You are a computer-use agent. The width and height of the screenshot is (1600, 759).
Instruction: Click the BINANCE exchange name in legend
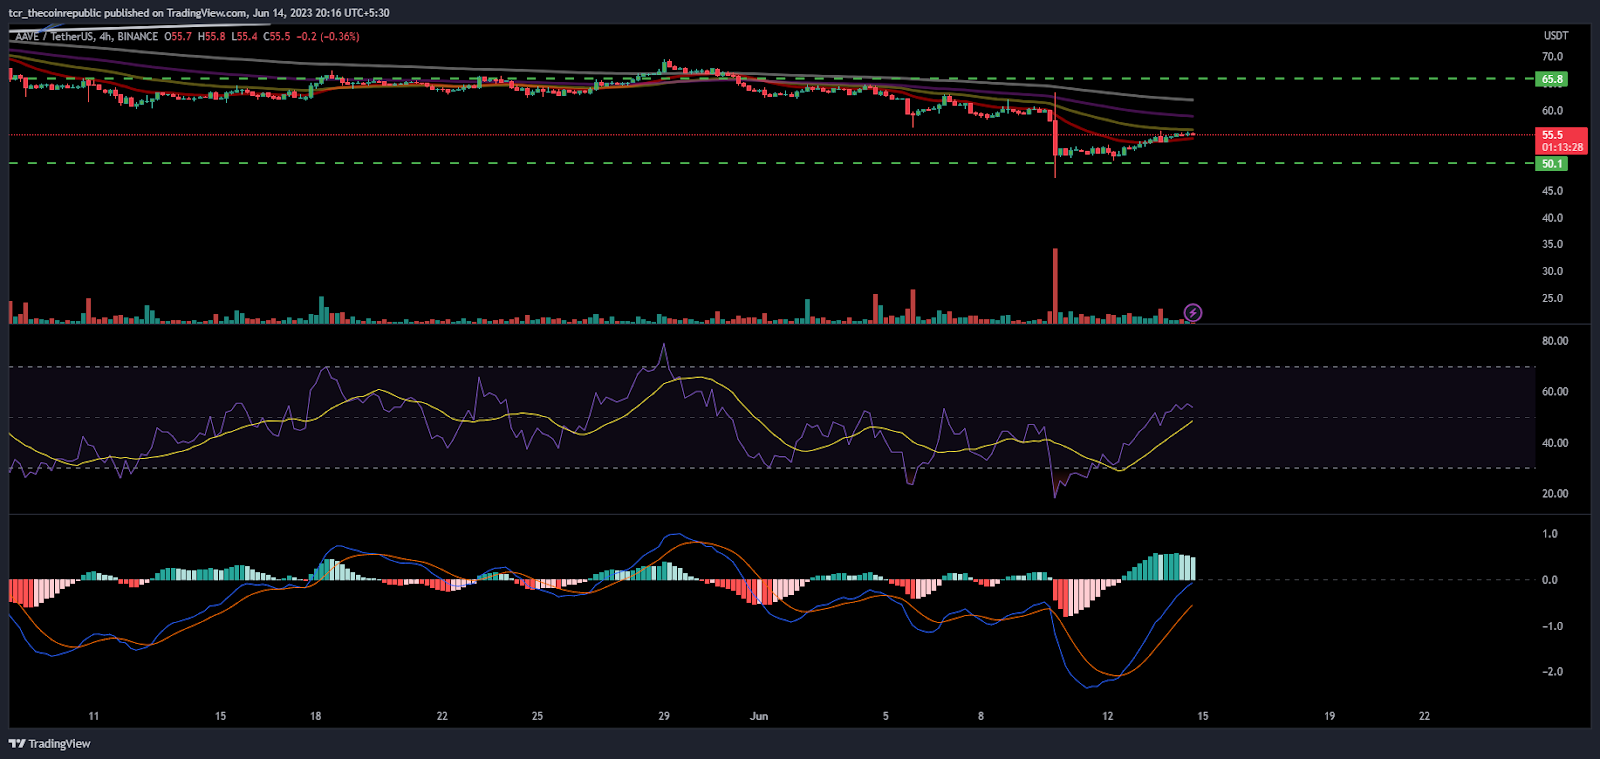pyautogui.click(x=137, y=37)
